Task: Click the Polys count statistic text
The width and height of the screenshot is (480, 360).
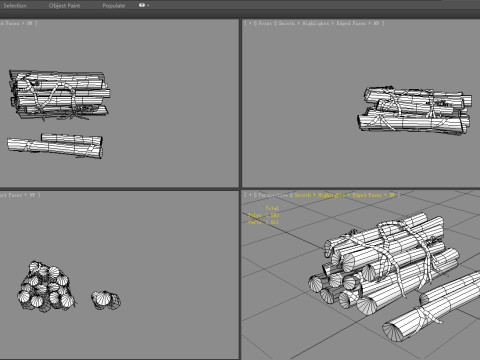Action: (x=263, y=215)
